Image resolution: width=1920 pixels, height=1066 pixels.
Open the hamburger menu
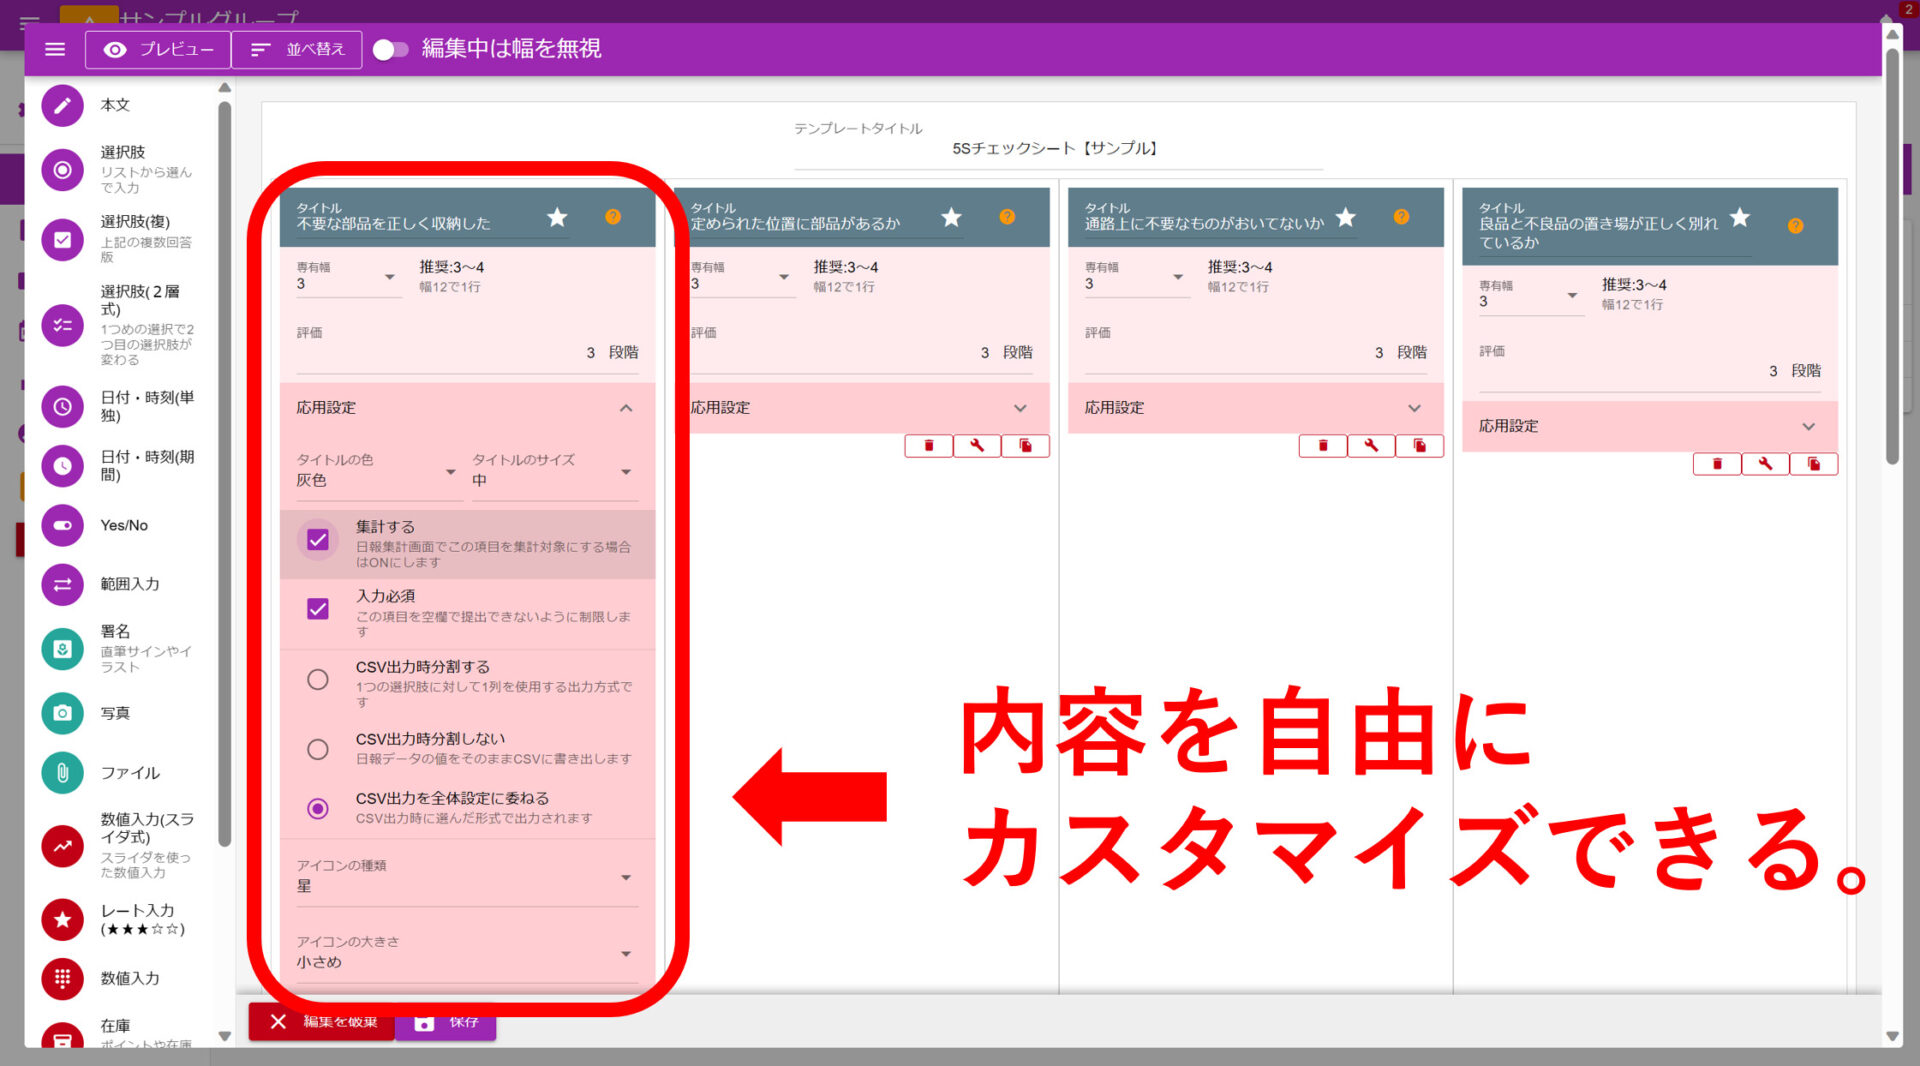point(55,48)
